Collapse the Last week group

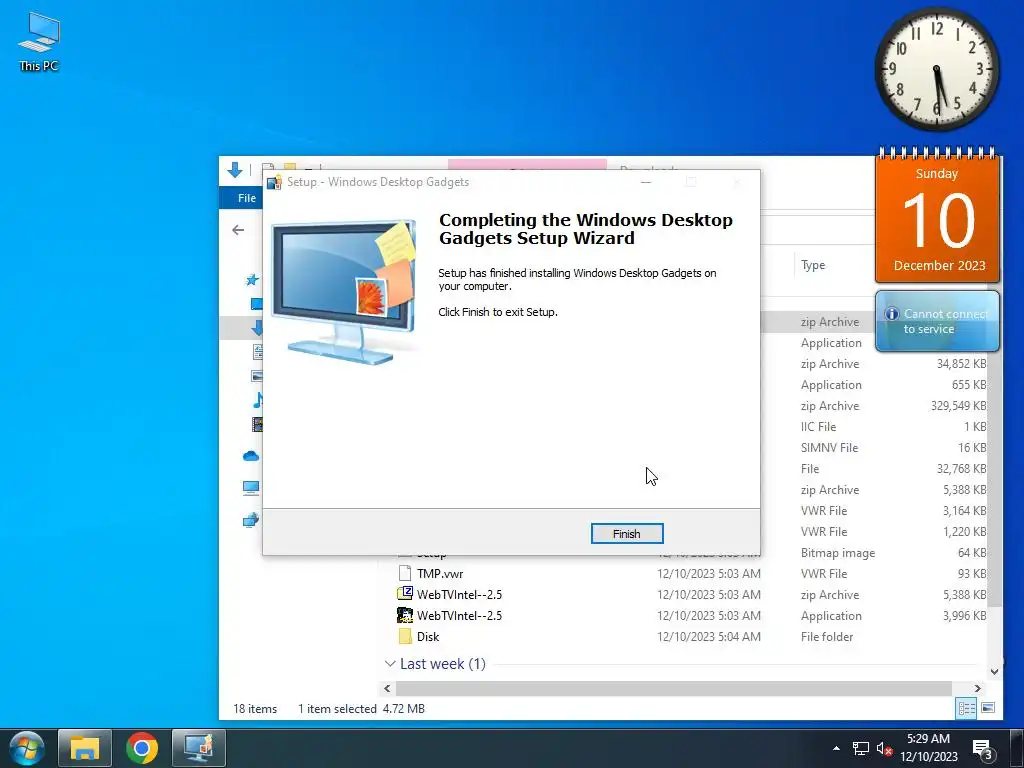[x=390, y=664]
